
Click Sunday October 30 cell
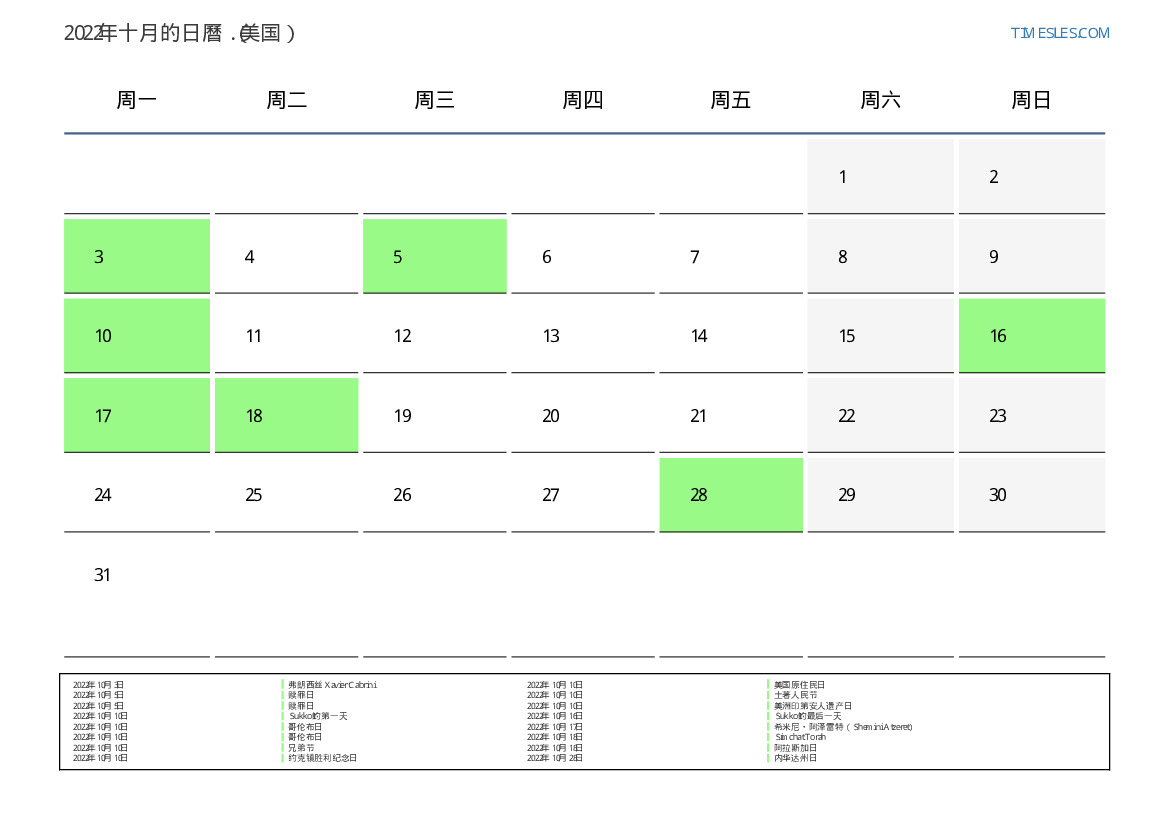tap(1031, 495)
